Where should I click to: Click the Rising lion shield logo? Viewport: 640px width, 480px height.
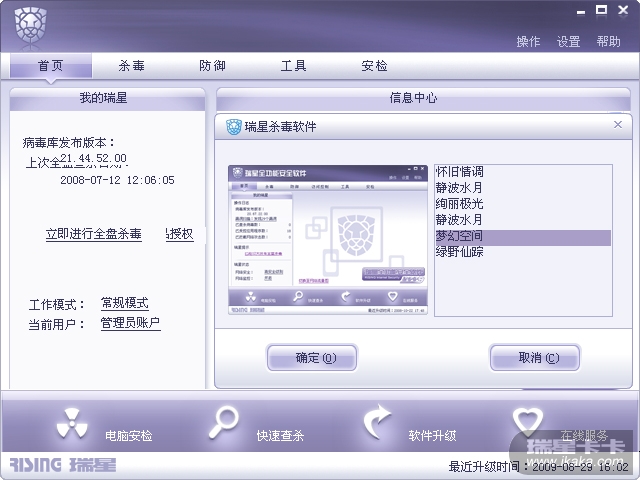click(x=31, y=25)
